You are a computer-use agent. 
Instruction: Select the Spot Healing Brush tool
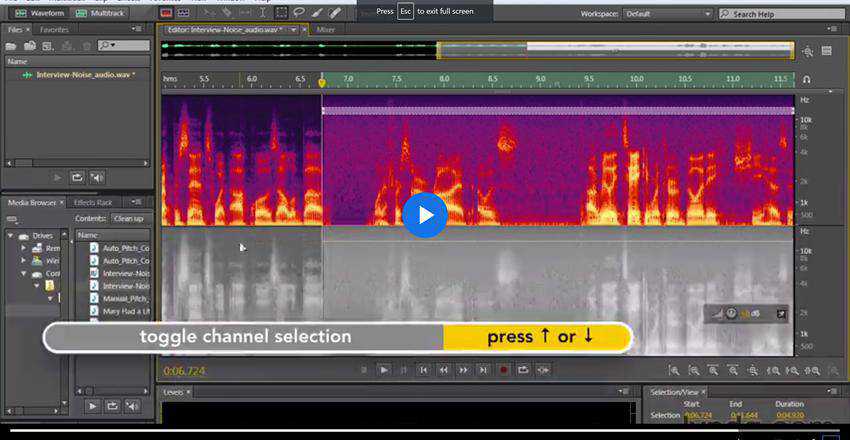(335, 14)
